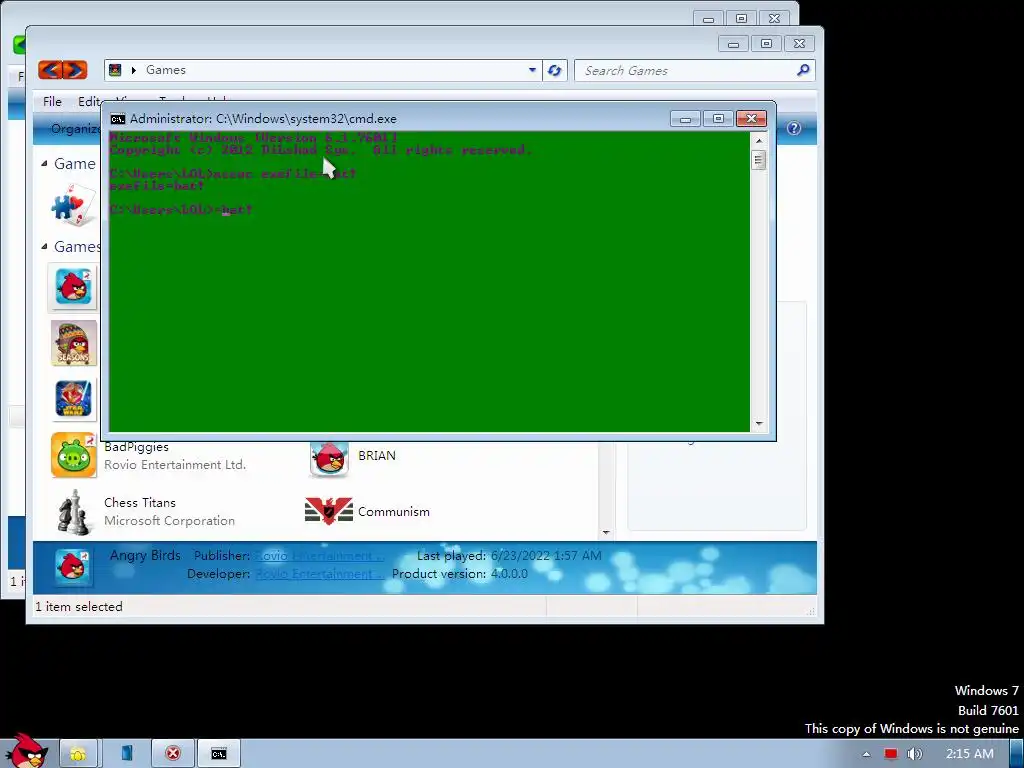Select the BadPiggies game icon
Image resolution: width=1024 pixels, height=768 pixels.
pyautogui.click(x=73, y=455)
